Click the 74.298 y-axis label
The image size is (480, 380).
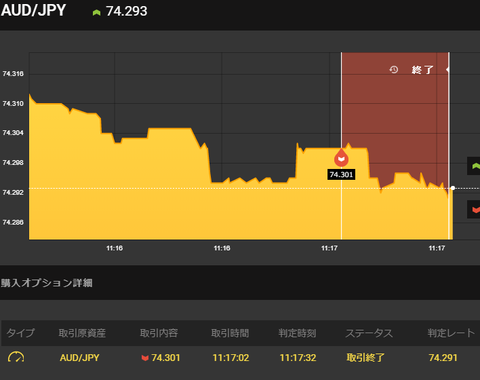13,163
